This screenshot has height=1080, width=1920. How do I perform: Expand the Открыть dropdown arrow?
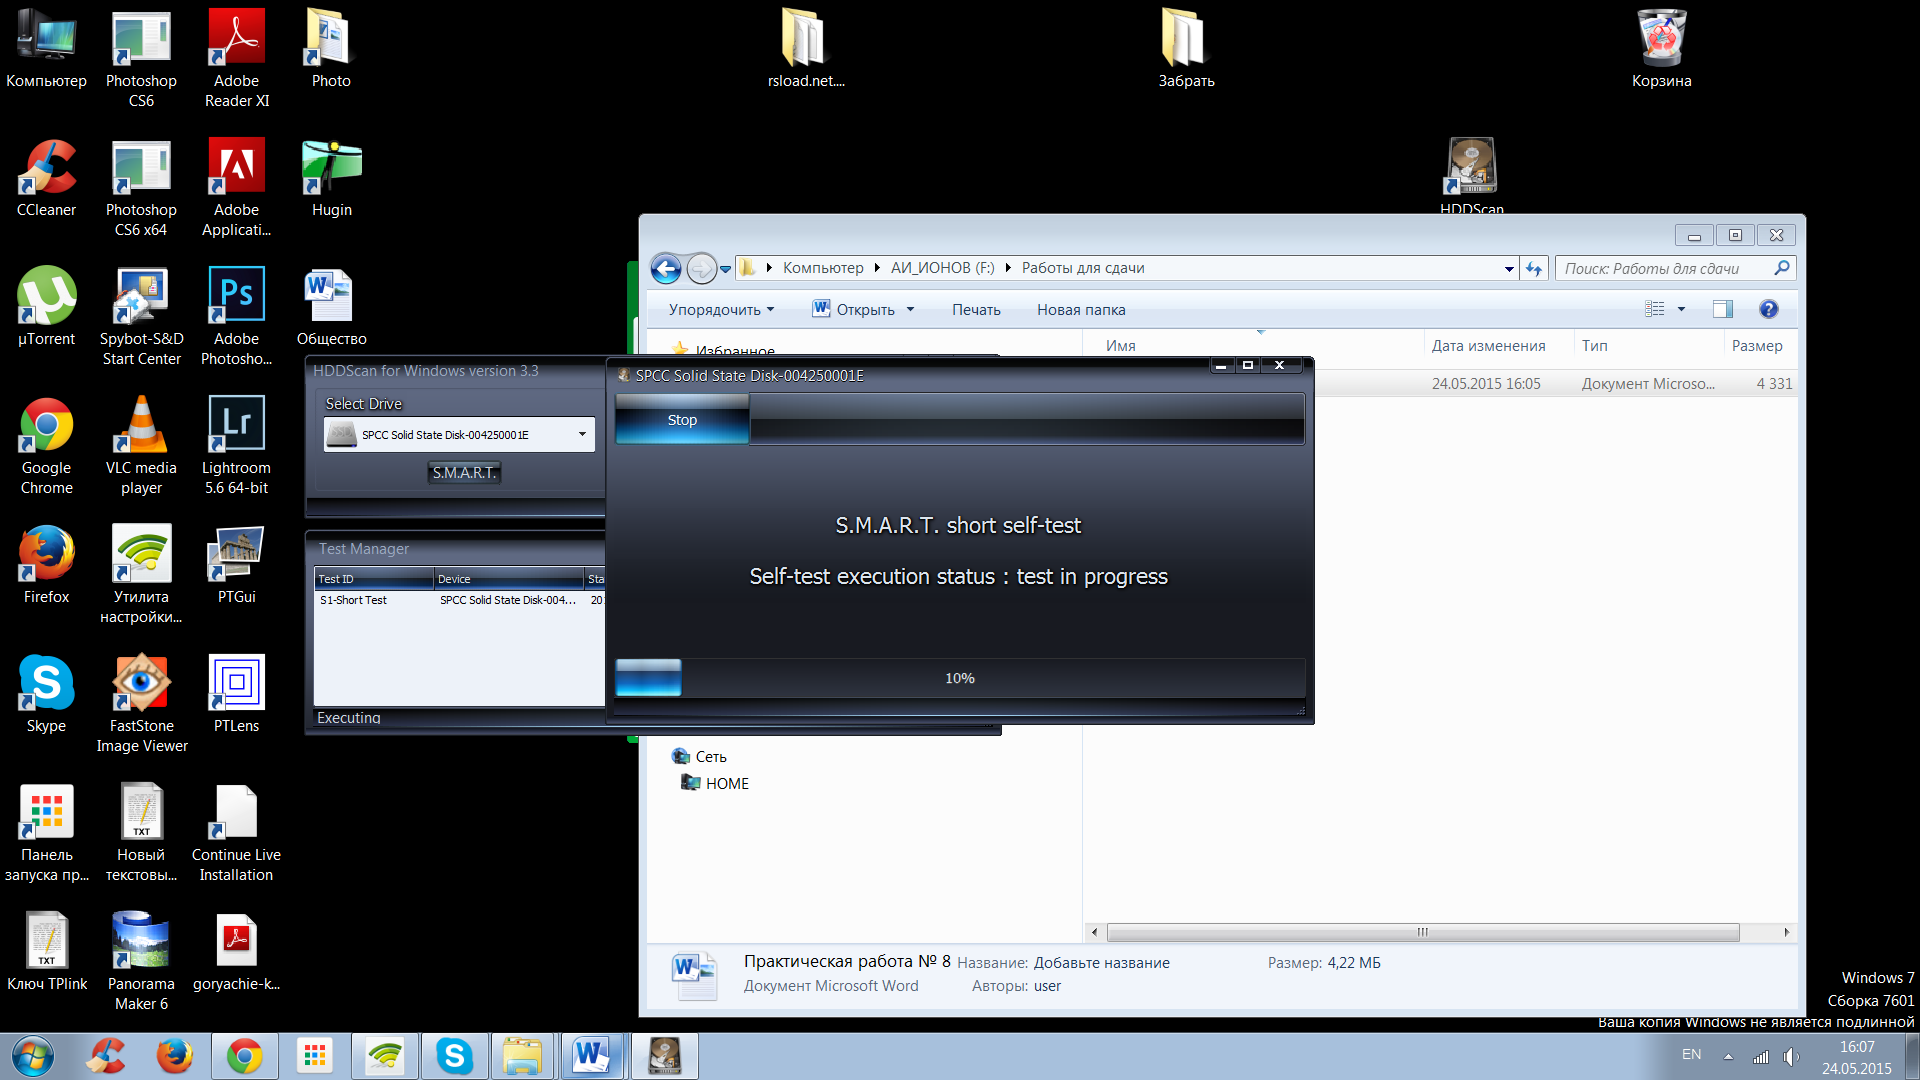coord(910,310)
